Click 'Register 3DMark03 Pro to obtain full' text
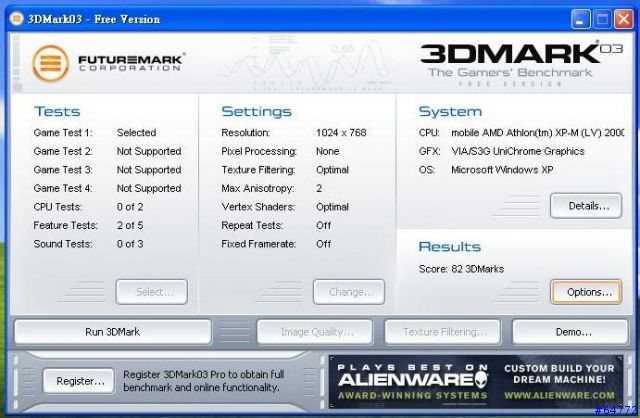The height and width of the screenshot is (418, 640). (x=203, y=374)
